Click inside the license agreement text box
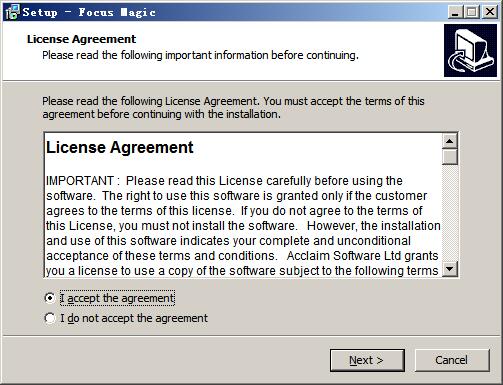 (243, 205)
